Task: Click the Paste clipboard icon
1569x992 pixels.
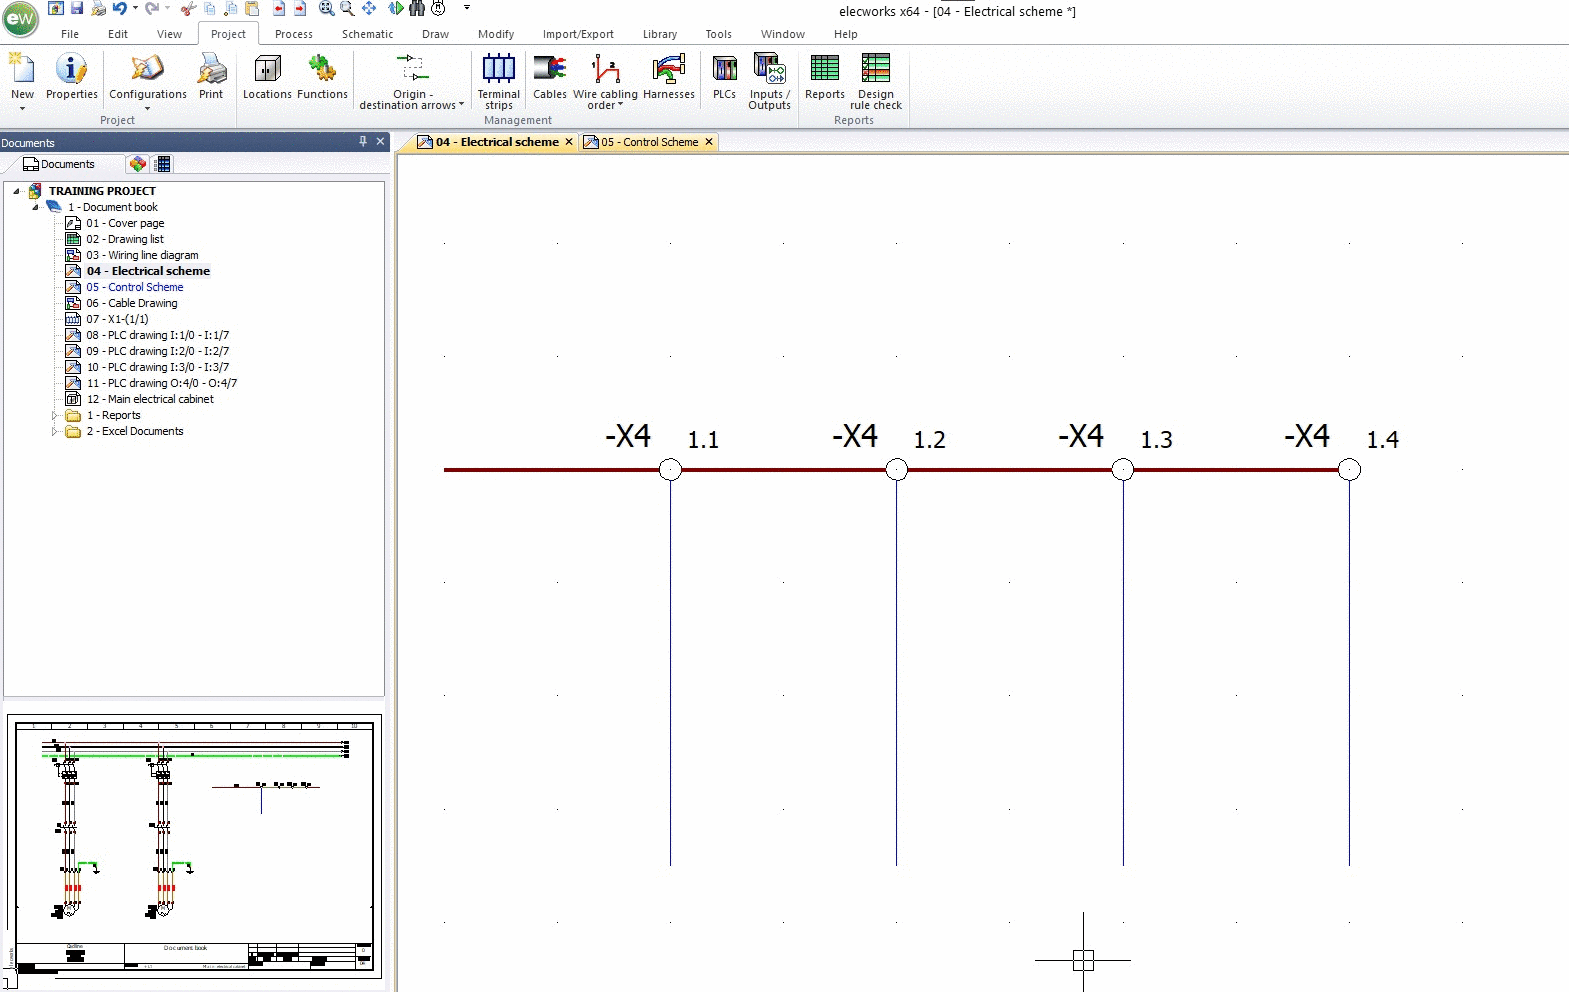Action: pyautogui.click(x=252, y=8)
